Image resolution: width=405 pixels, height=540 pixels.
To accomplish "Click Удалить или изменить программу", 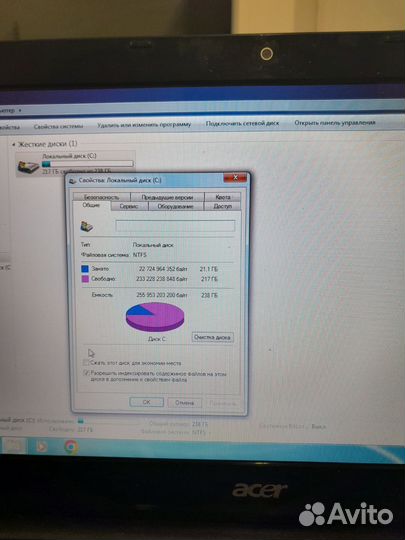I will point(144,124).
